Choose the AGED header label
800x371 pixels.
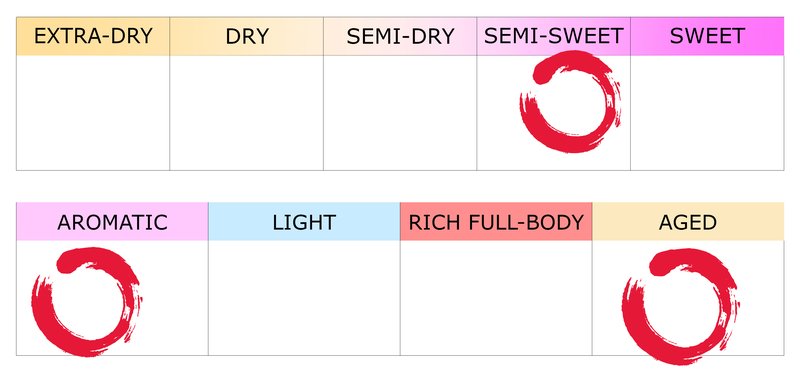(x=688, y=221)
